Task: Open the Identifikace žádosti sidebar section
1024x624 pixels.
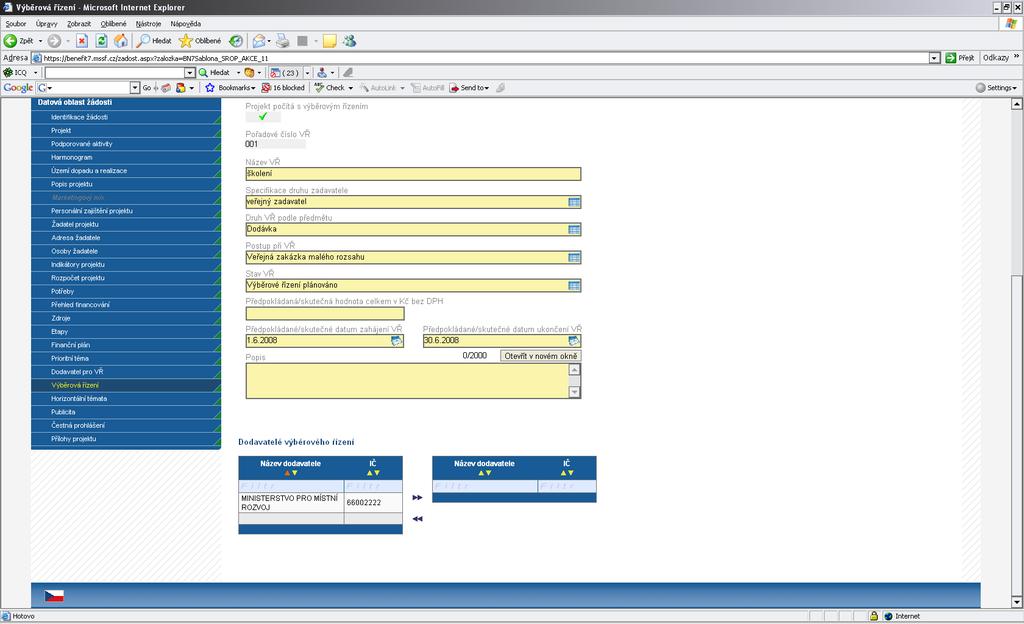Action: (126, 117)
